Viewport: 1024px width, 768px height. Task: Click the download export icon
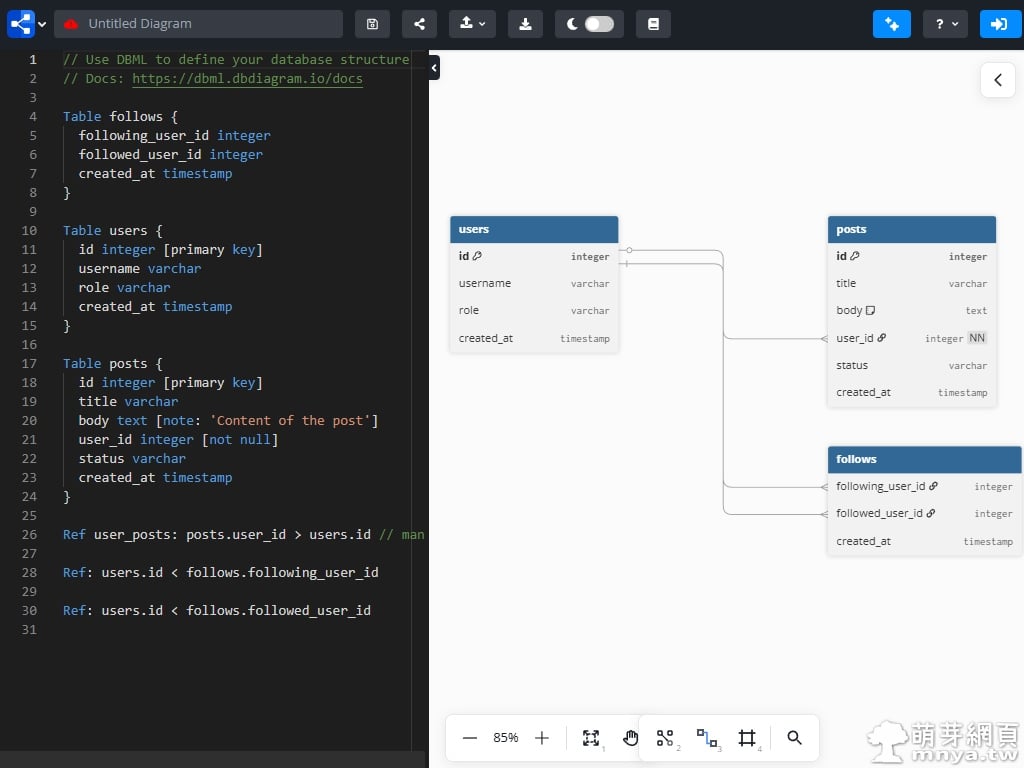tap(525, 24)
